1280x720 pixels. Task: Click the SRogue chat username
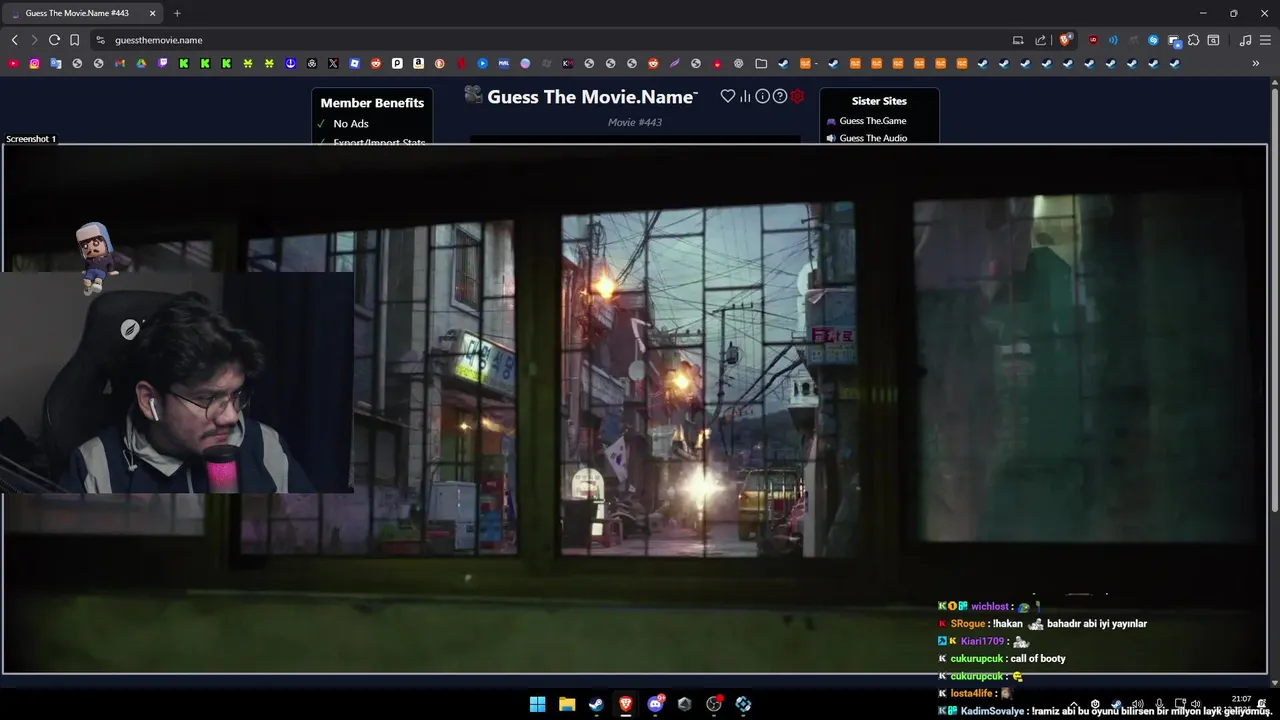coord(968,624)
